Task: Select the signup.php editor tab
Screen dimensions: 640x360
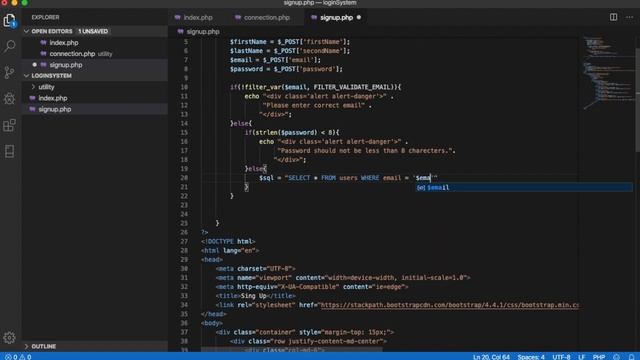Action: coord(336,18)
